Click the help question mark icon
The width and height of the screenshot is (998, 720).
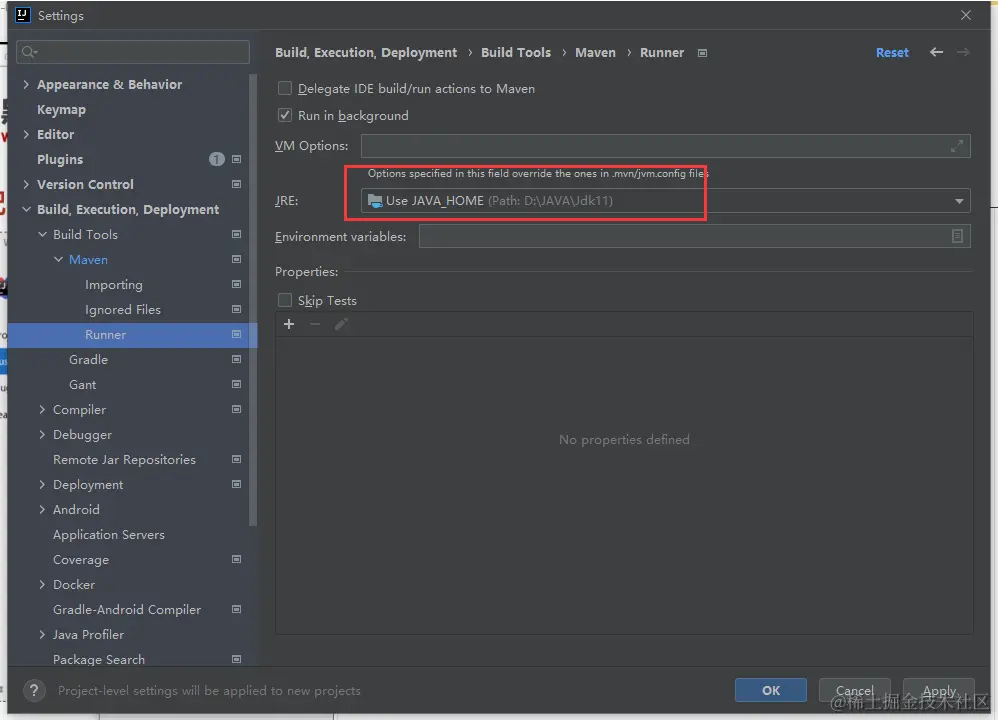pos(34,690)
